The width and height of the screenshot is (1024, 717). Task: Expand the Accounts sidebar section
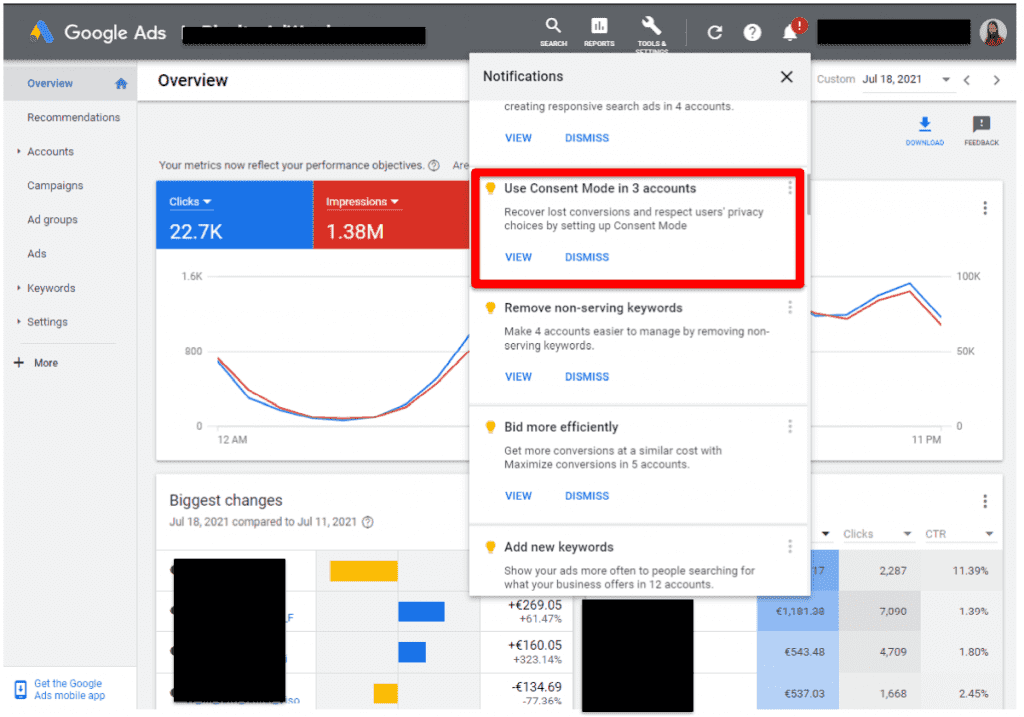(18, 151)
